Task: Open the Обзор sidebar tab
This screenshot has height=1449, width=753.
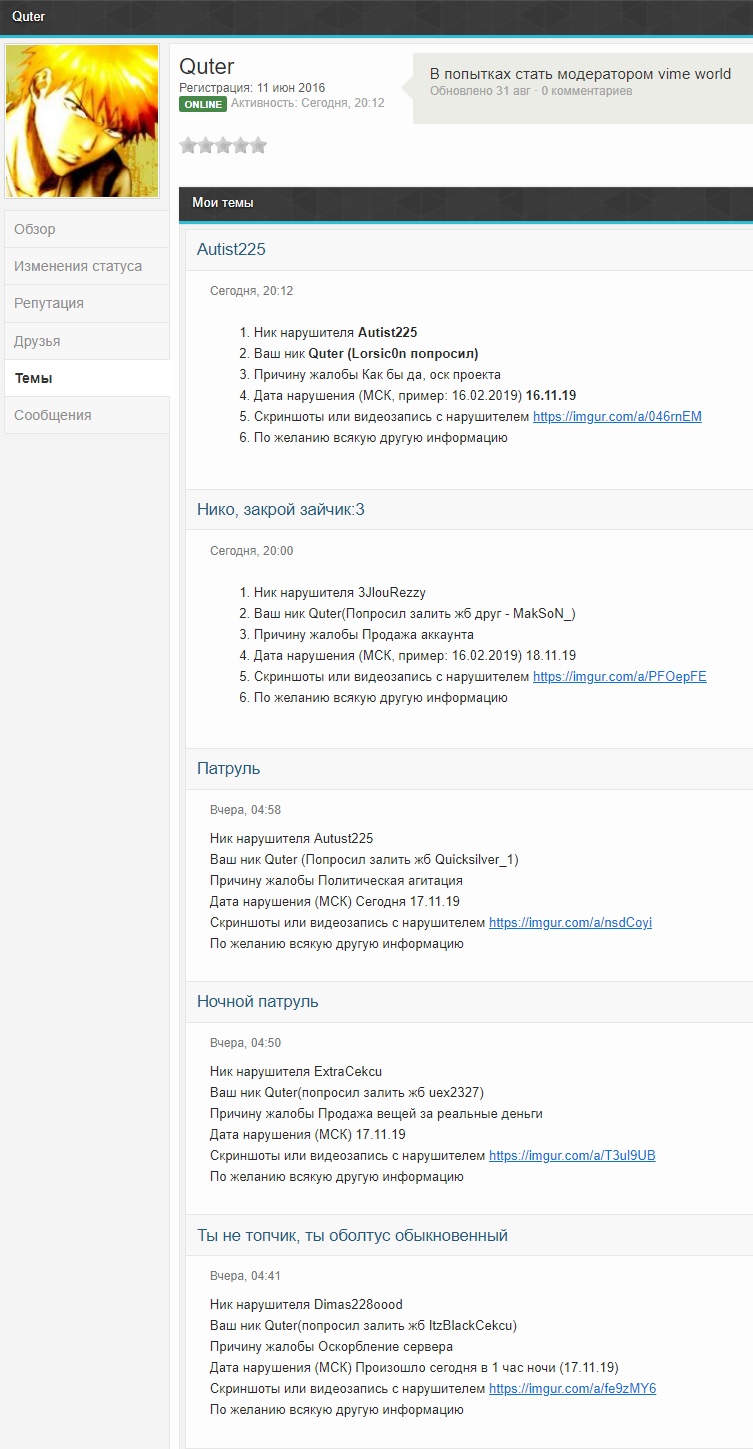Action: [x=87, y=229]
